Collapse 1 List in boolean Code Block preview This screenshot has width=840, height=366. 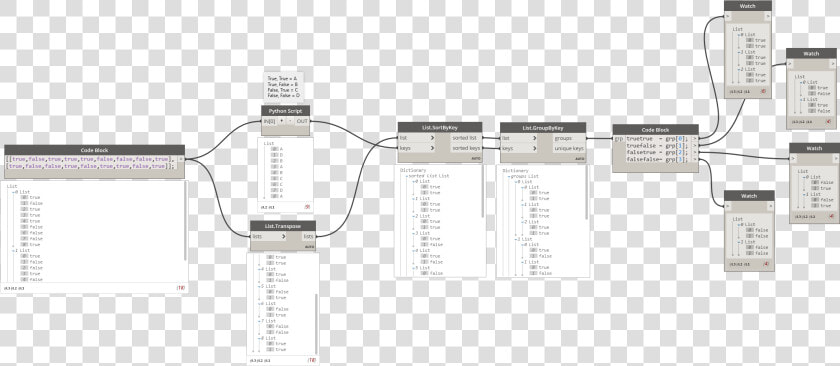click(14, 250)
